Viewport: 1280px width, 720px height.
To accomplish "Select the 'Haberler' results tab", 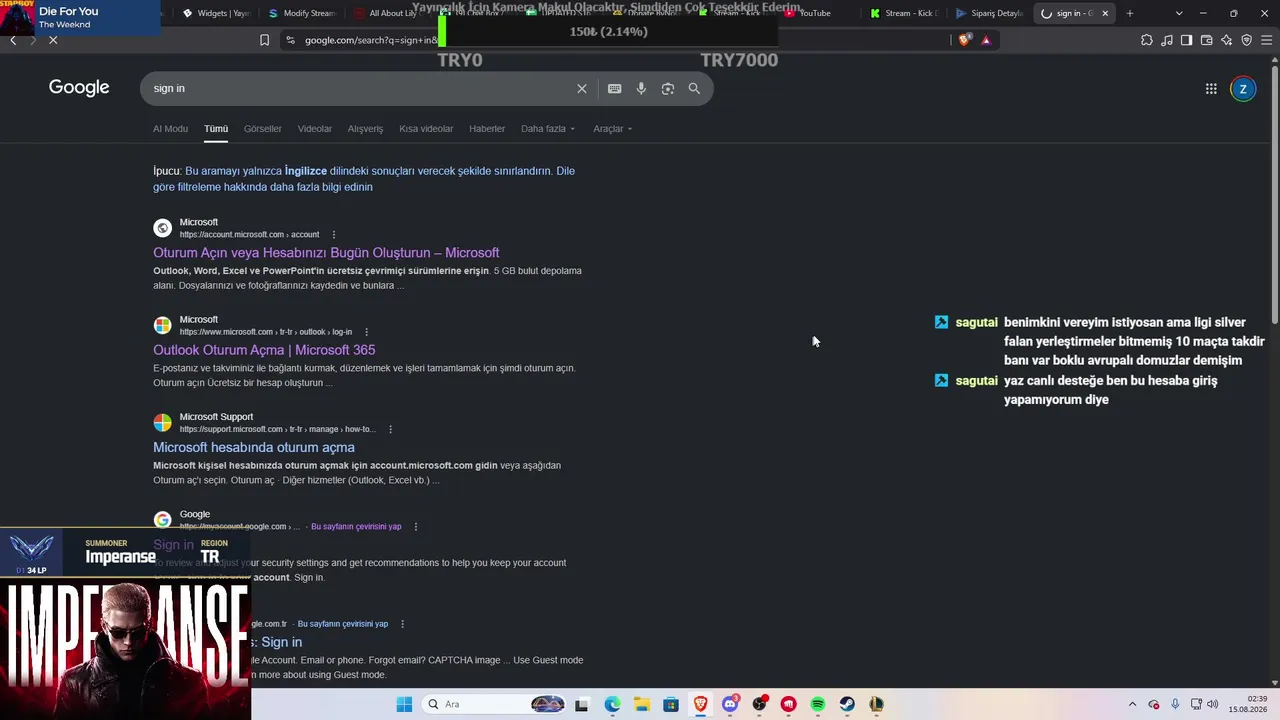I will [x=487, y=129].
